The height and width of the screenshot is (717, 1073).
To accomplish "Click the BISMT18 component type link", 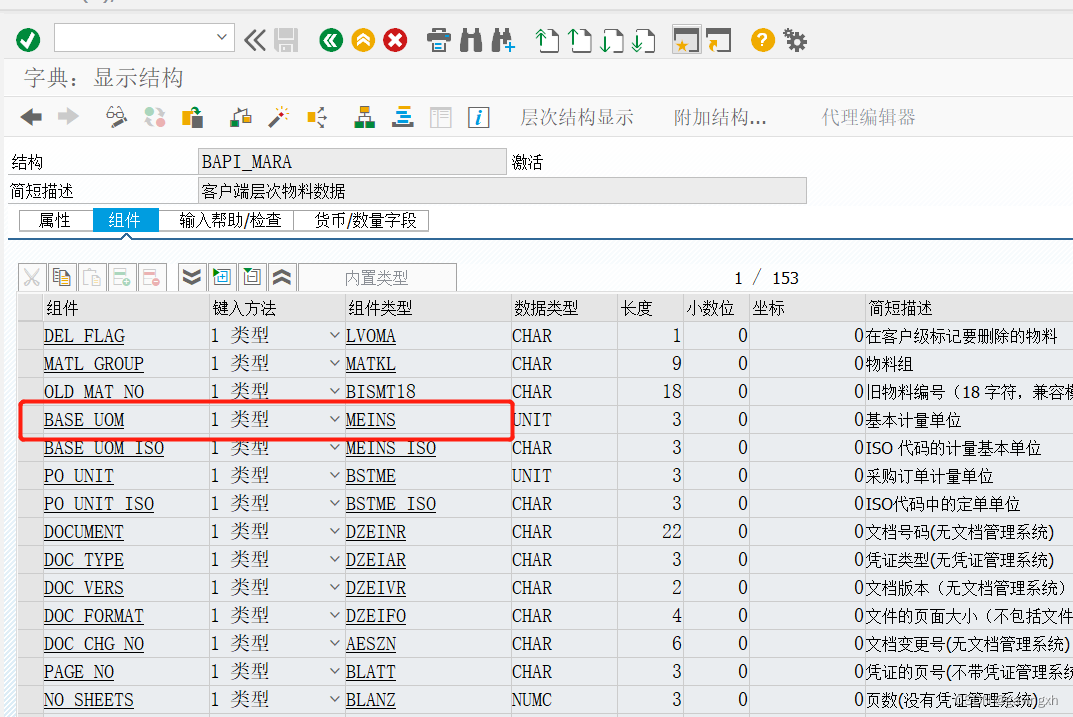I will tap(380, 392).
